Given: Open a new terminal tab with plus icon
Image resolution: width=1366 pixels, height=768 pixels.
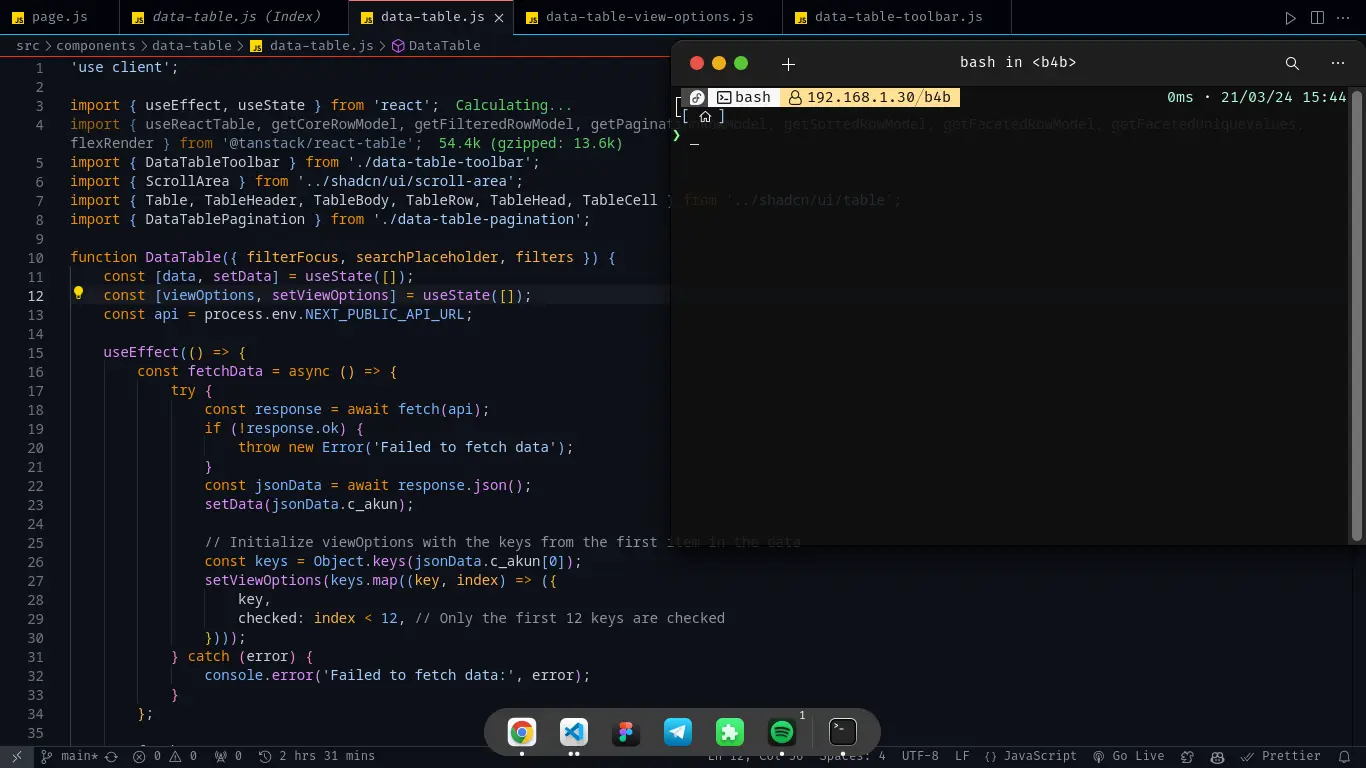Looking at the screenshot, I should (788, 63).
